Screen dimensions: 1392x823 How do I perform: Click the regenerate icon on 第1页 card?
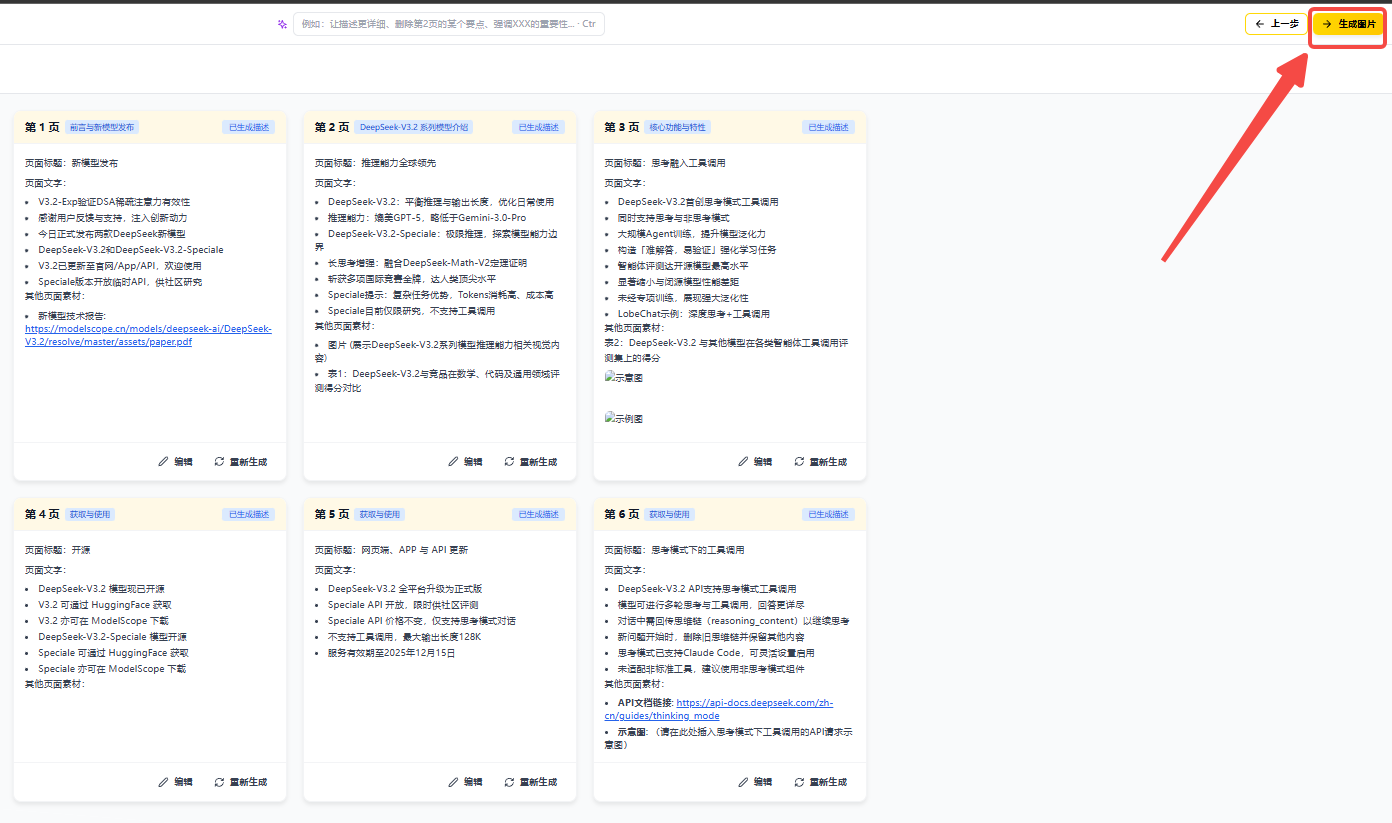tap(219, 461)
